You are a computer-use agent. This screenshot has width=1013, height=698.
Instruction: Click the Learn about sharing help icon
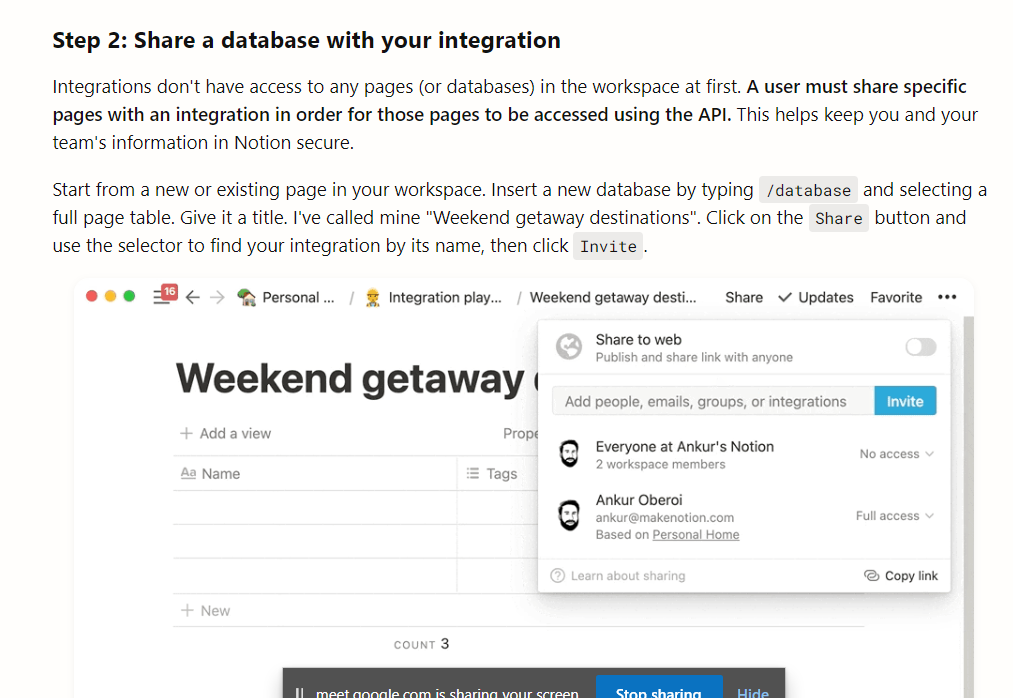point(558,576)
